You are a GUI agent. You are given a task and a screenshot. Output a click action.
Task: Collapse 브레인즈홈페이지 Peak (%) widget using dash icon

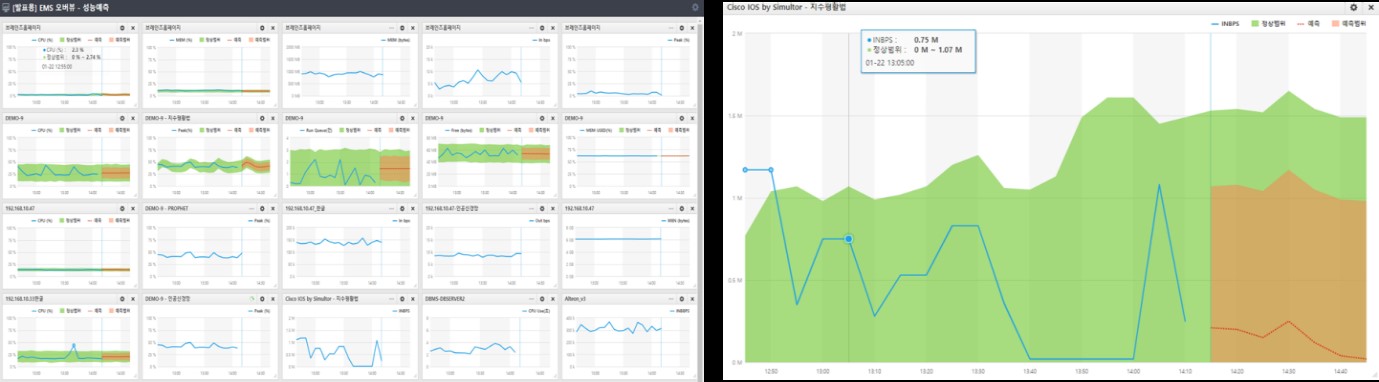[x=671, y=27]
